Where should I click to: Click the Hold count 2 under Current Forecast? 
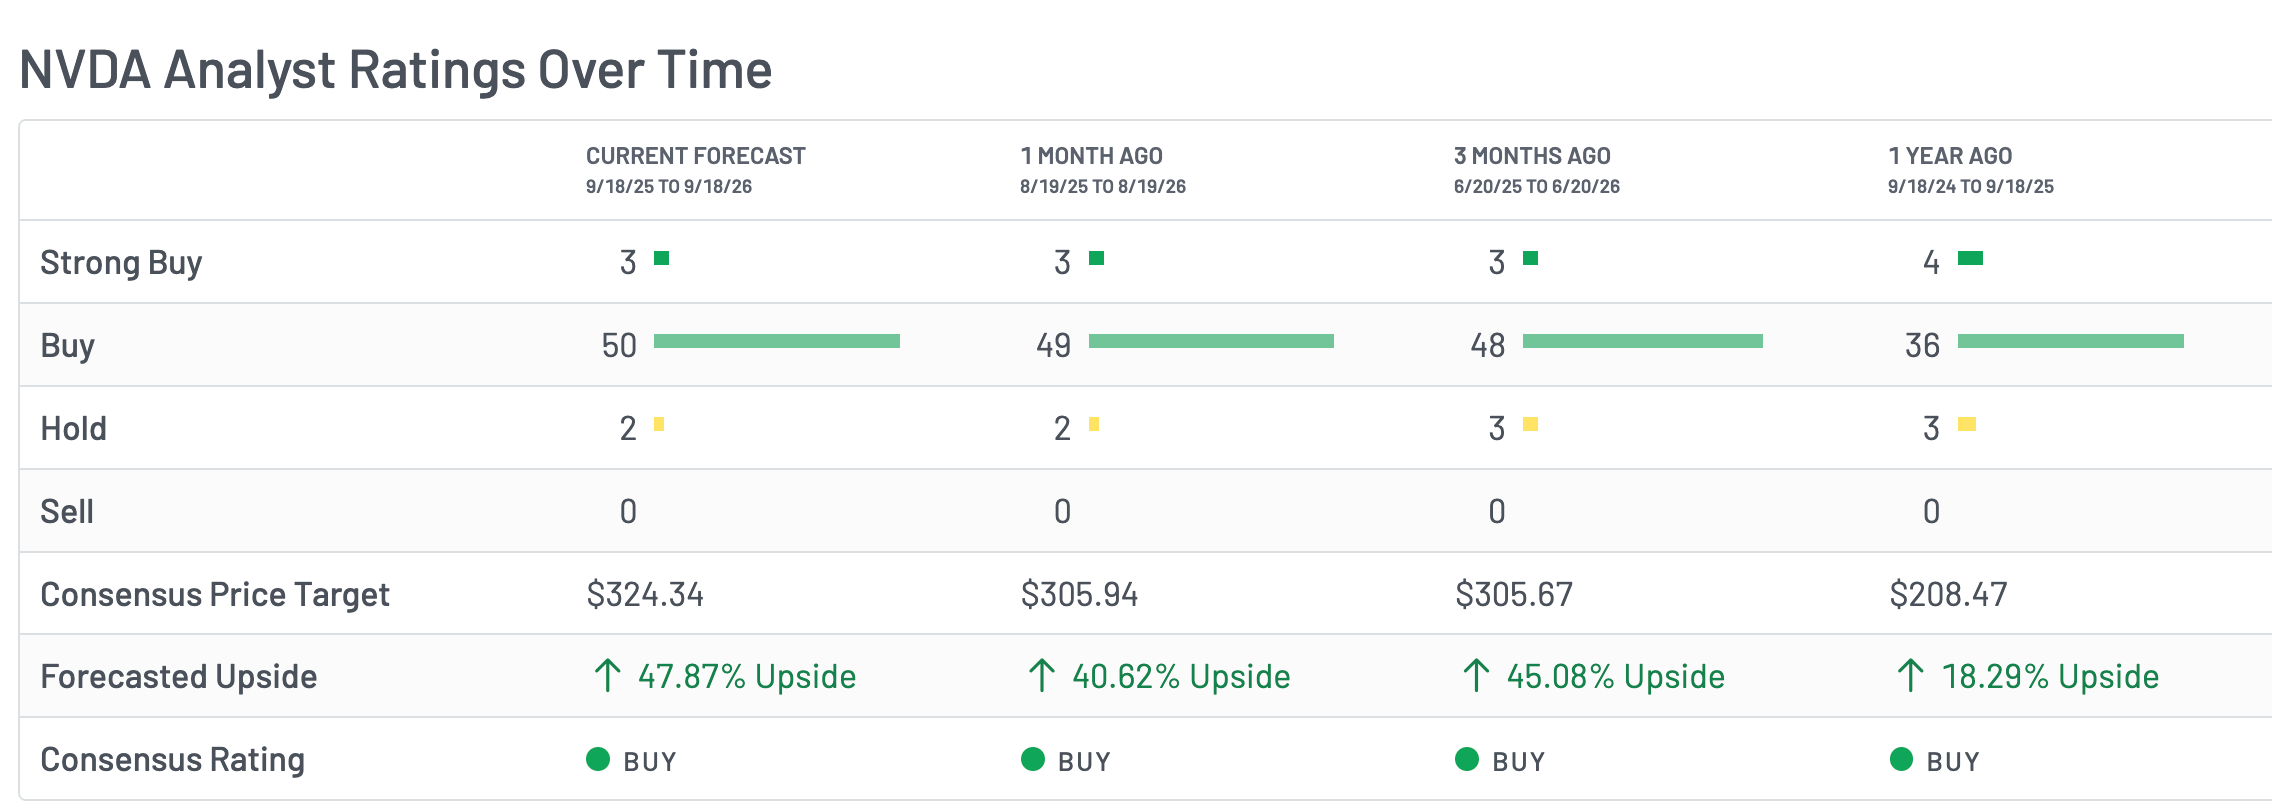click(x=628, y=428)
